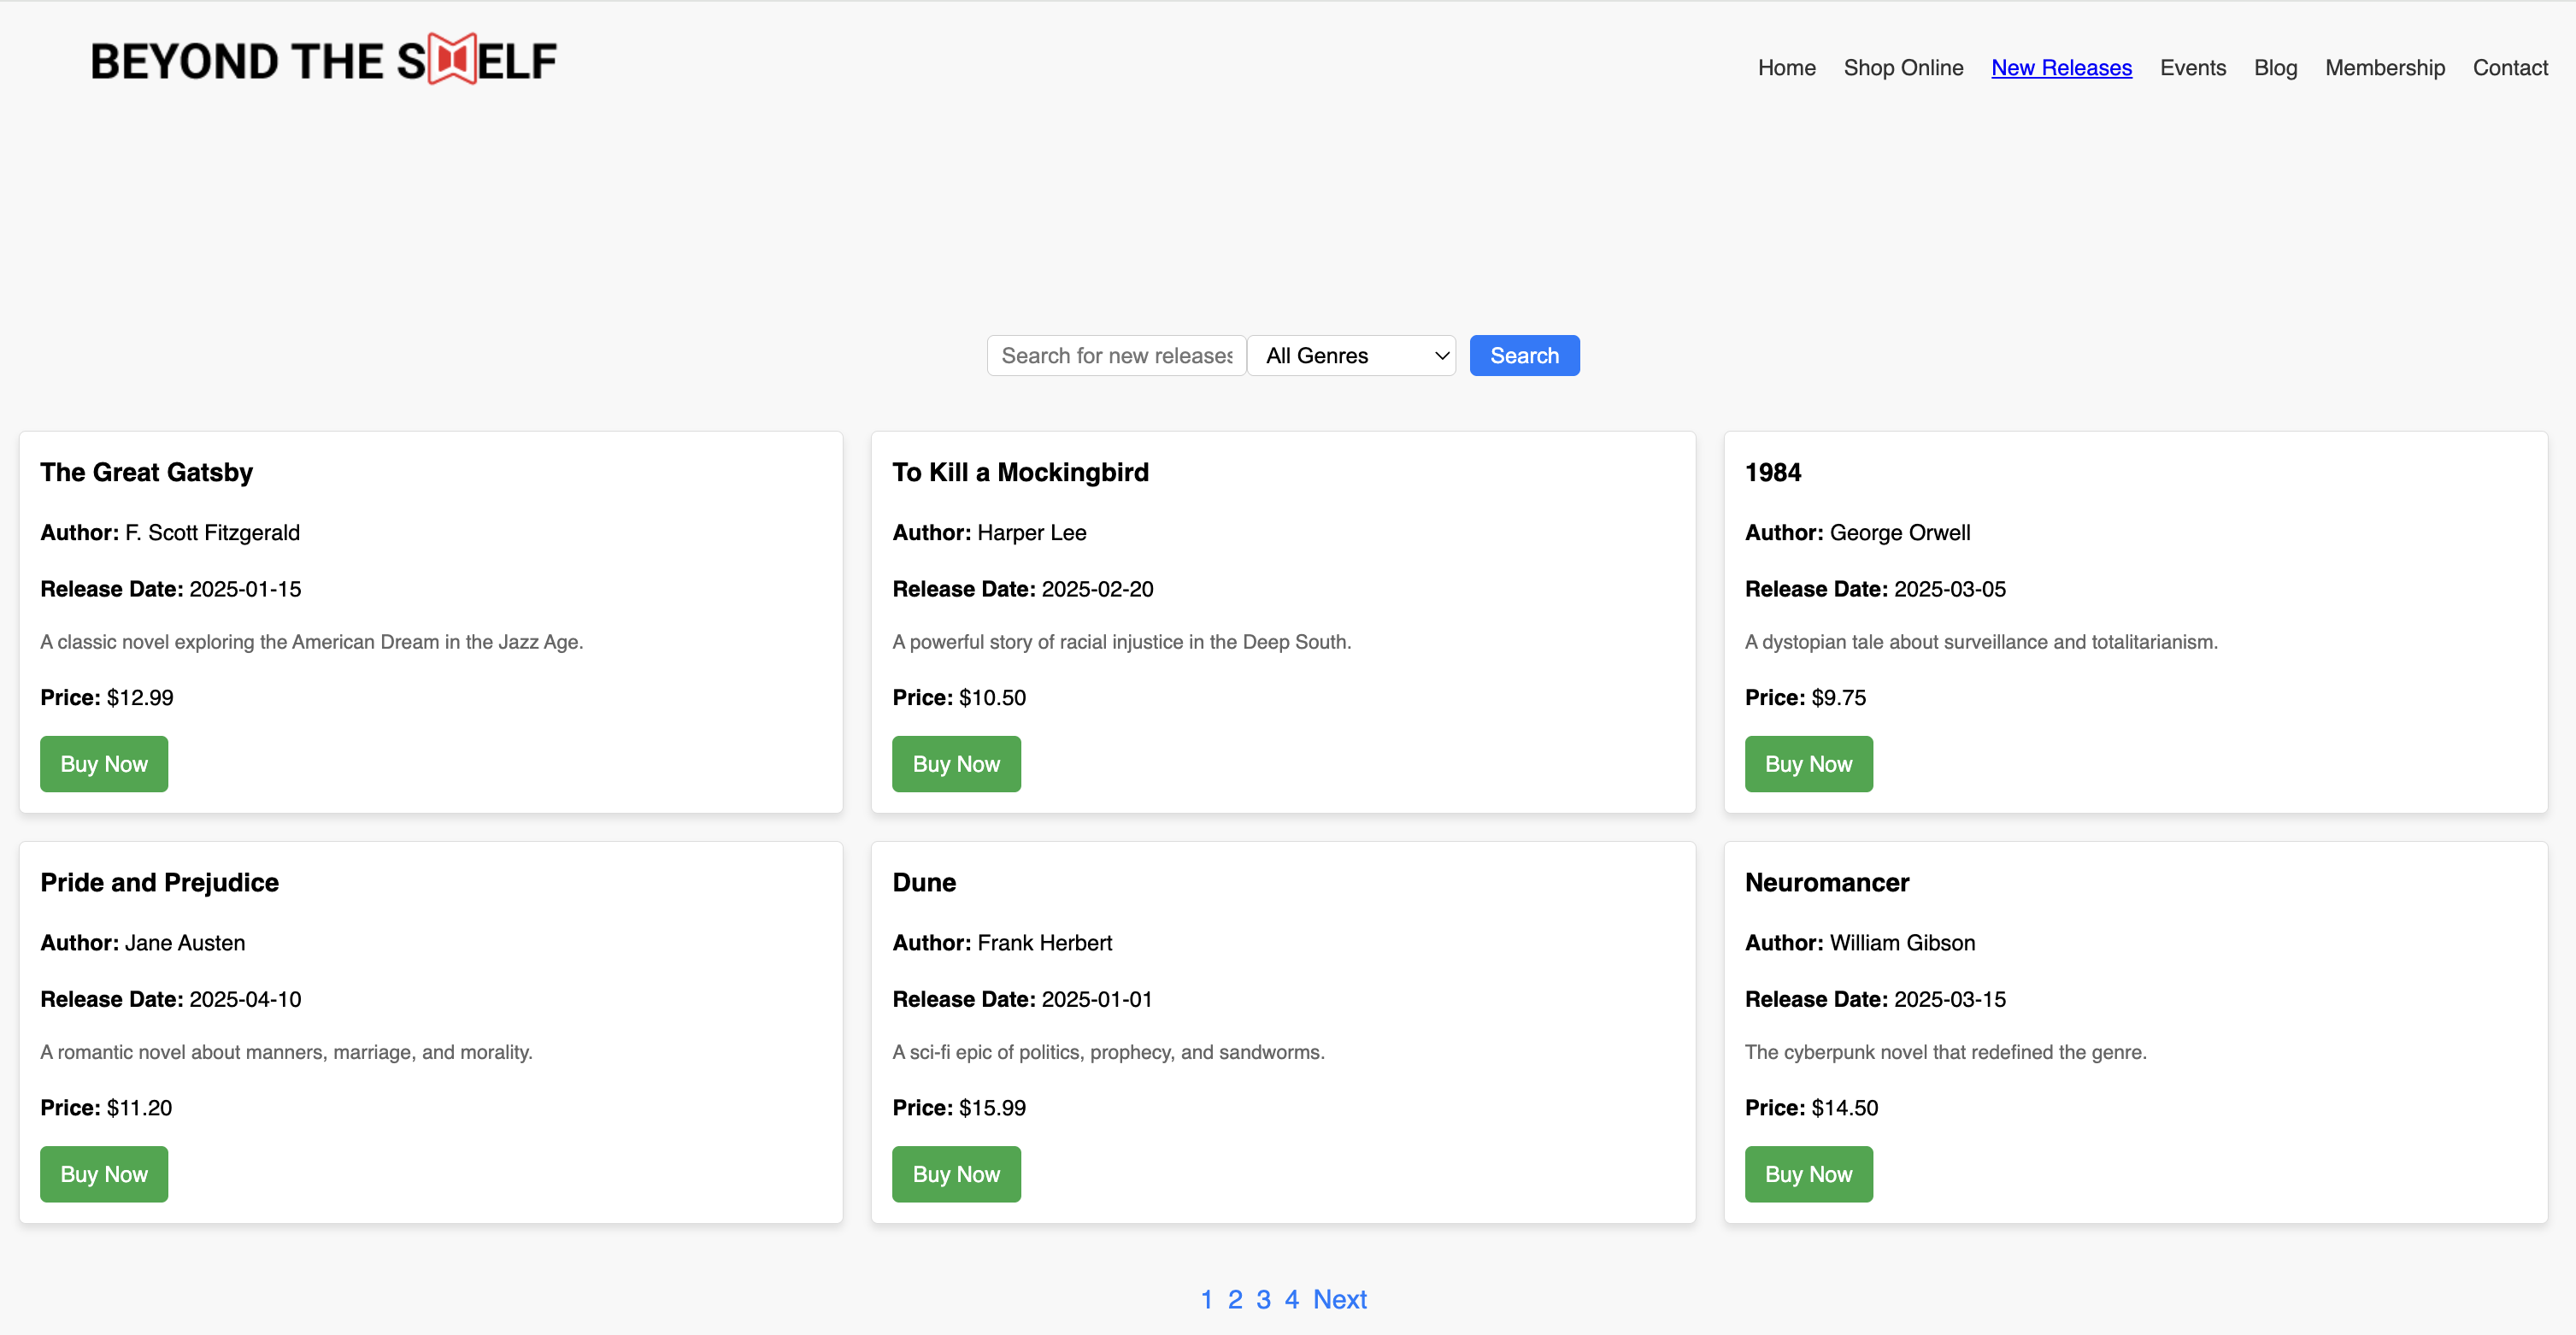Click the new releases search field
Screen dimensions: 2576x1335
tap(1116, 355)
